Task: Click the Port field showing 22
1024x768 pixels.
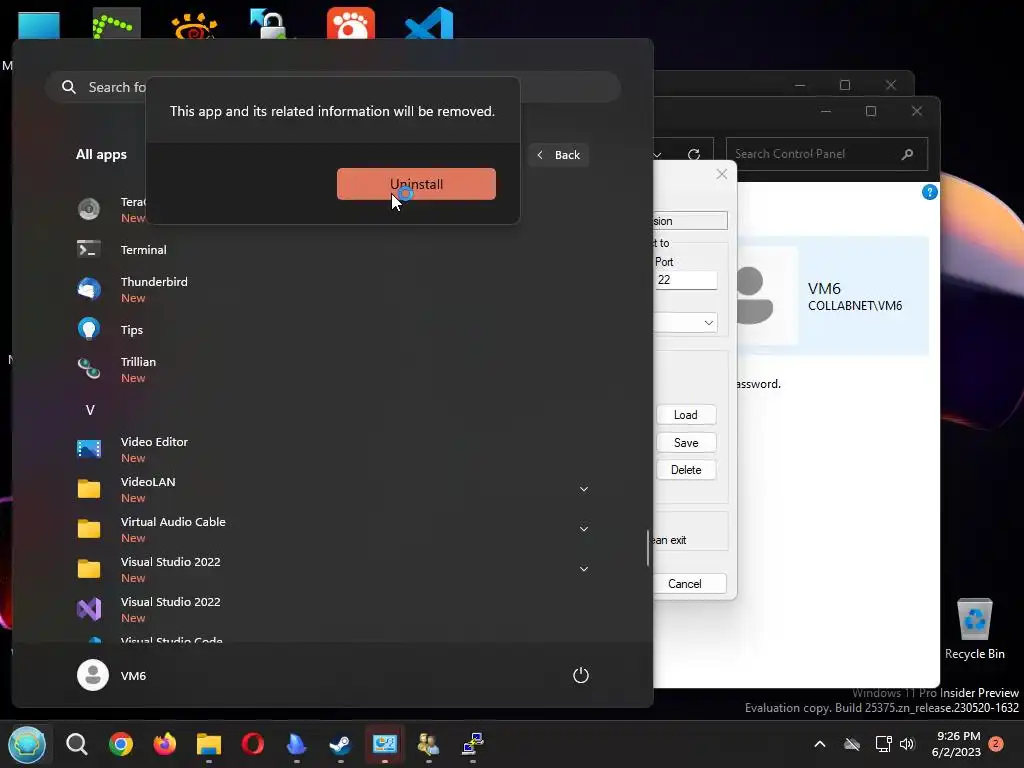Action: coord(686,280)
